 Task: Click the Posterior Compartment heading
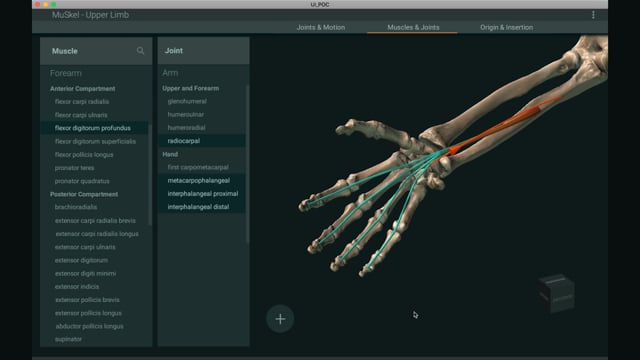(84, 194)
